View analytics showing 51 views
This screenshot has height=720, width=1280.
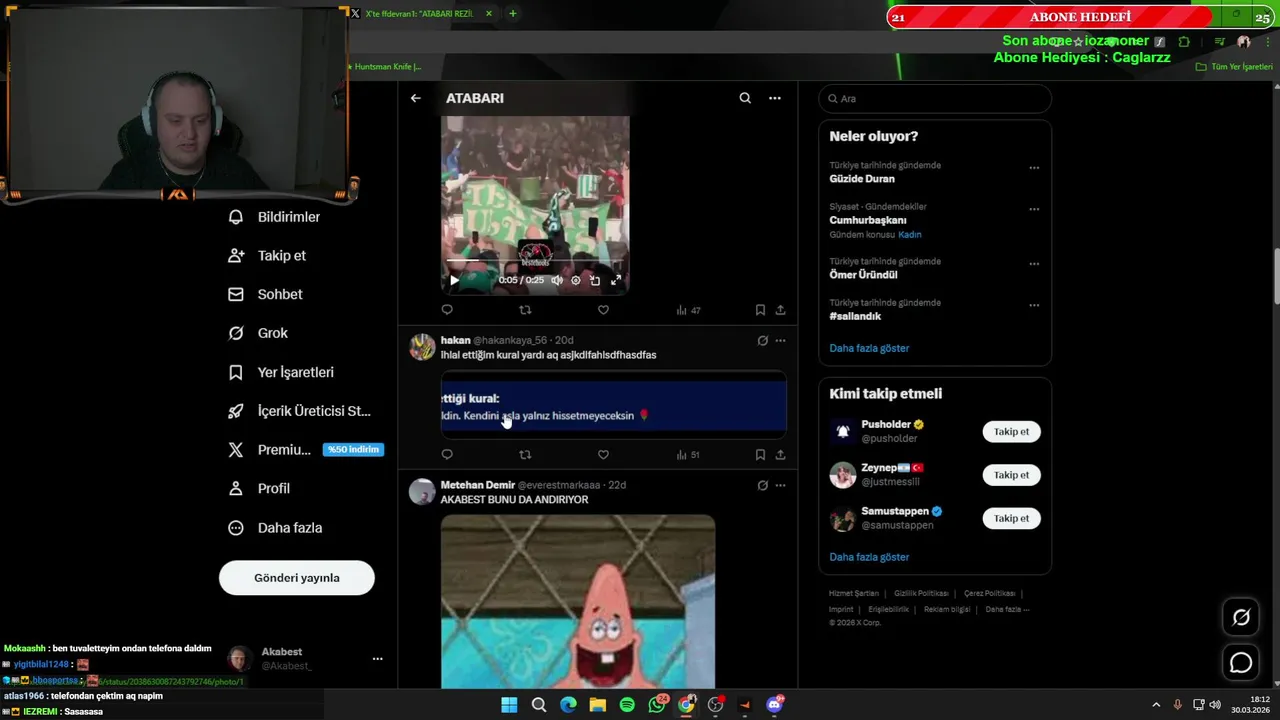click(x=688, y=455)
